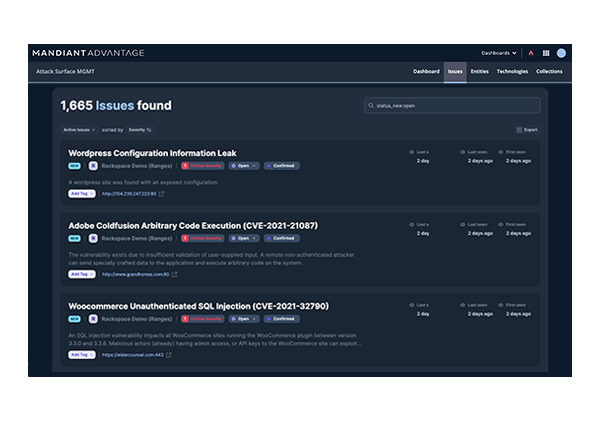
Task: Click the Export icon
Action: (519, 130)
